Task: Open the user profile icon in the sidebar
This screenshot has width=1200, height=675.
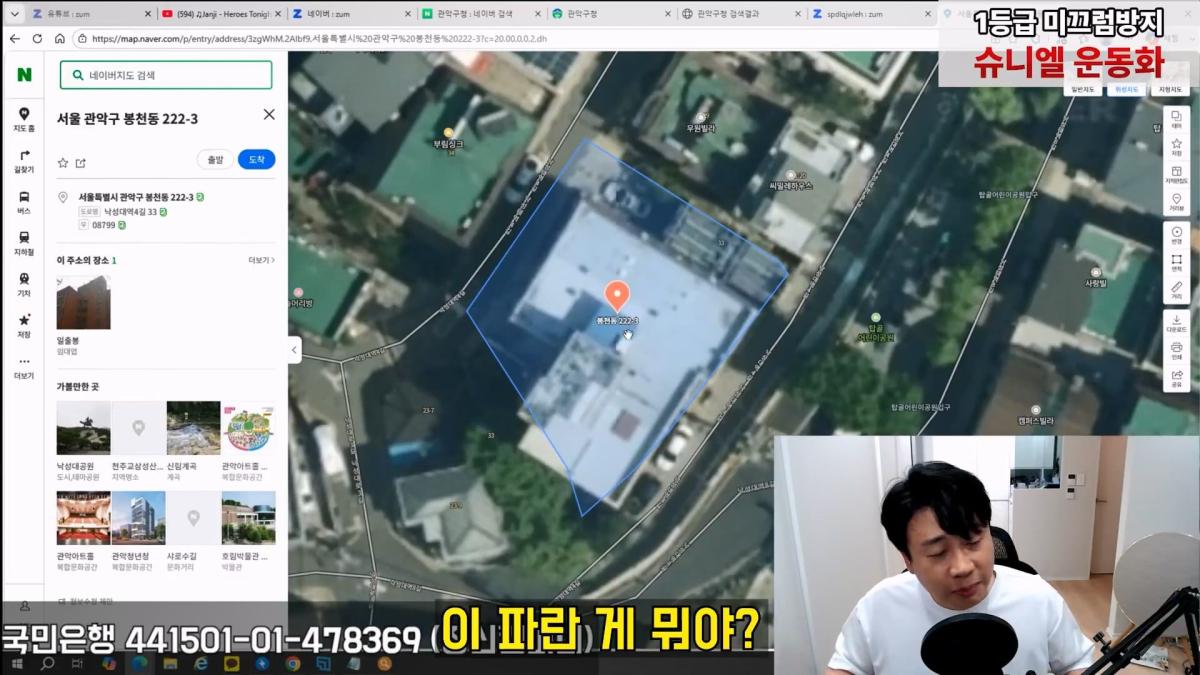Action: pyautogui.click(x=25, y=606)
